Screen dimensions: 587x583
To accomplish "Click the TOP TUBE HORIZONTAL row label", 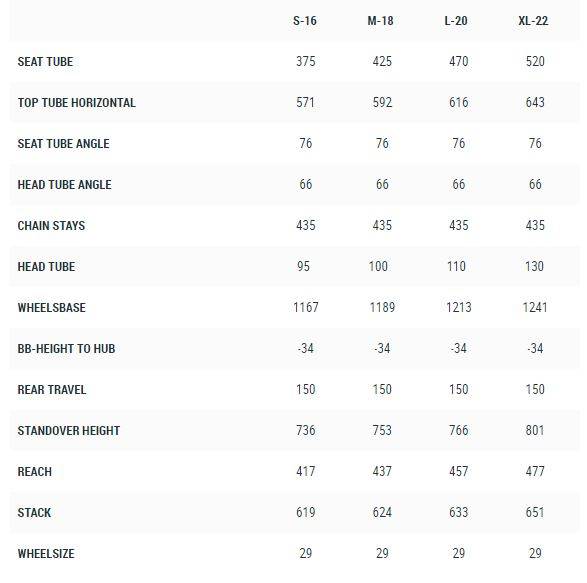I will (x=77, y=103).
